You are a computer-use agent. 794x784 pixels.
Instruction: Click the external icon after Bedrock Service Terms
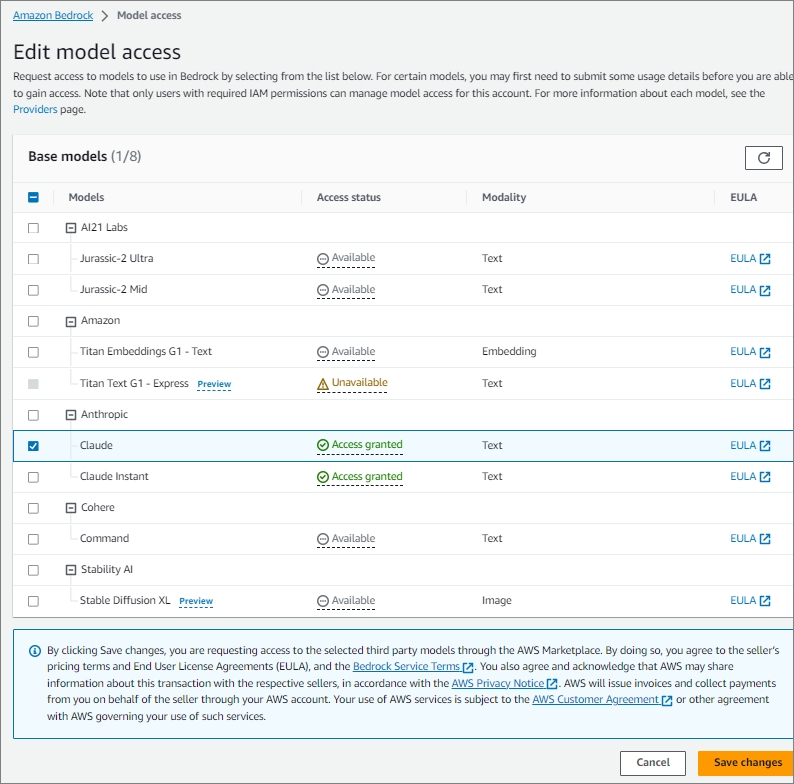[467, 667]
